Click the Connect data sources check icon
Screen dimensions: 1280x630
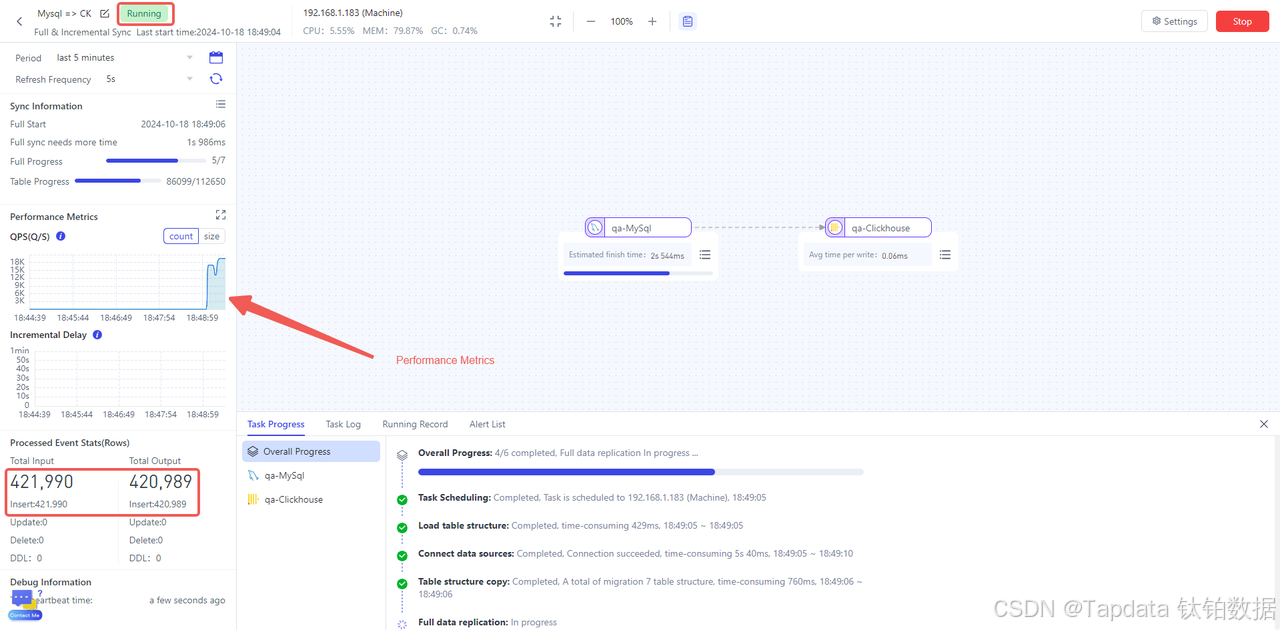point(402,555)
